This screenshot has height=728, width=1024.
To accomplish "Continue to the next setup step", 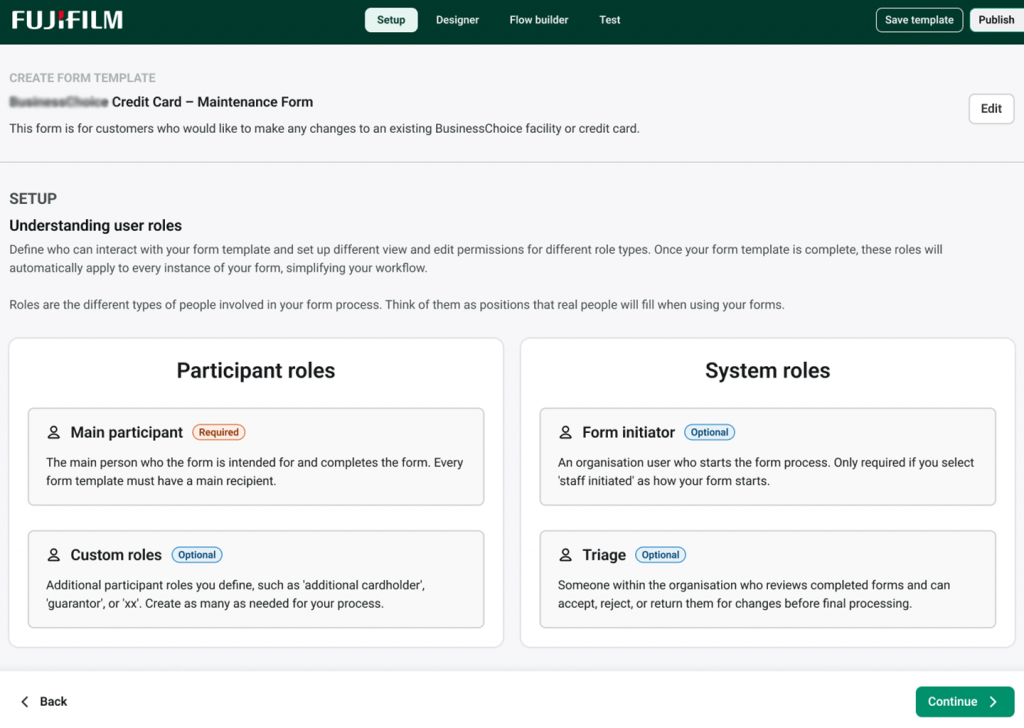I will tap(960, 701).
